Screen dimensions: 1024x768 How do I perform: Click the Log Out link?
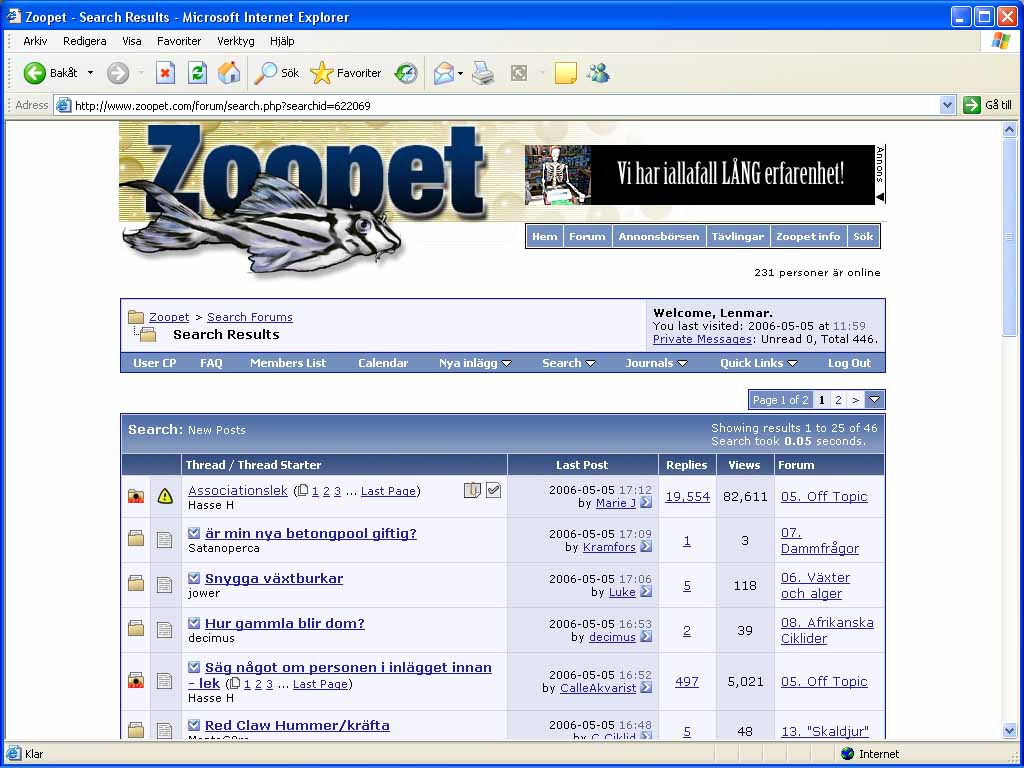(850, 363)
